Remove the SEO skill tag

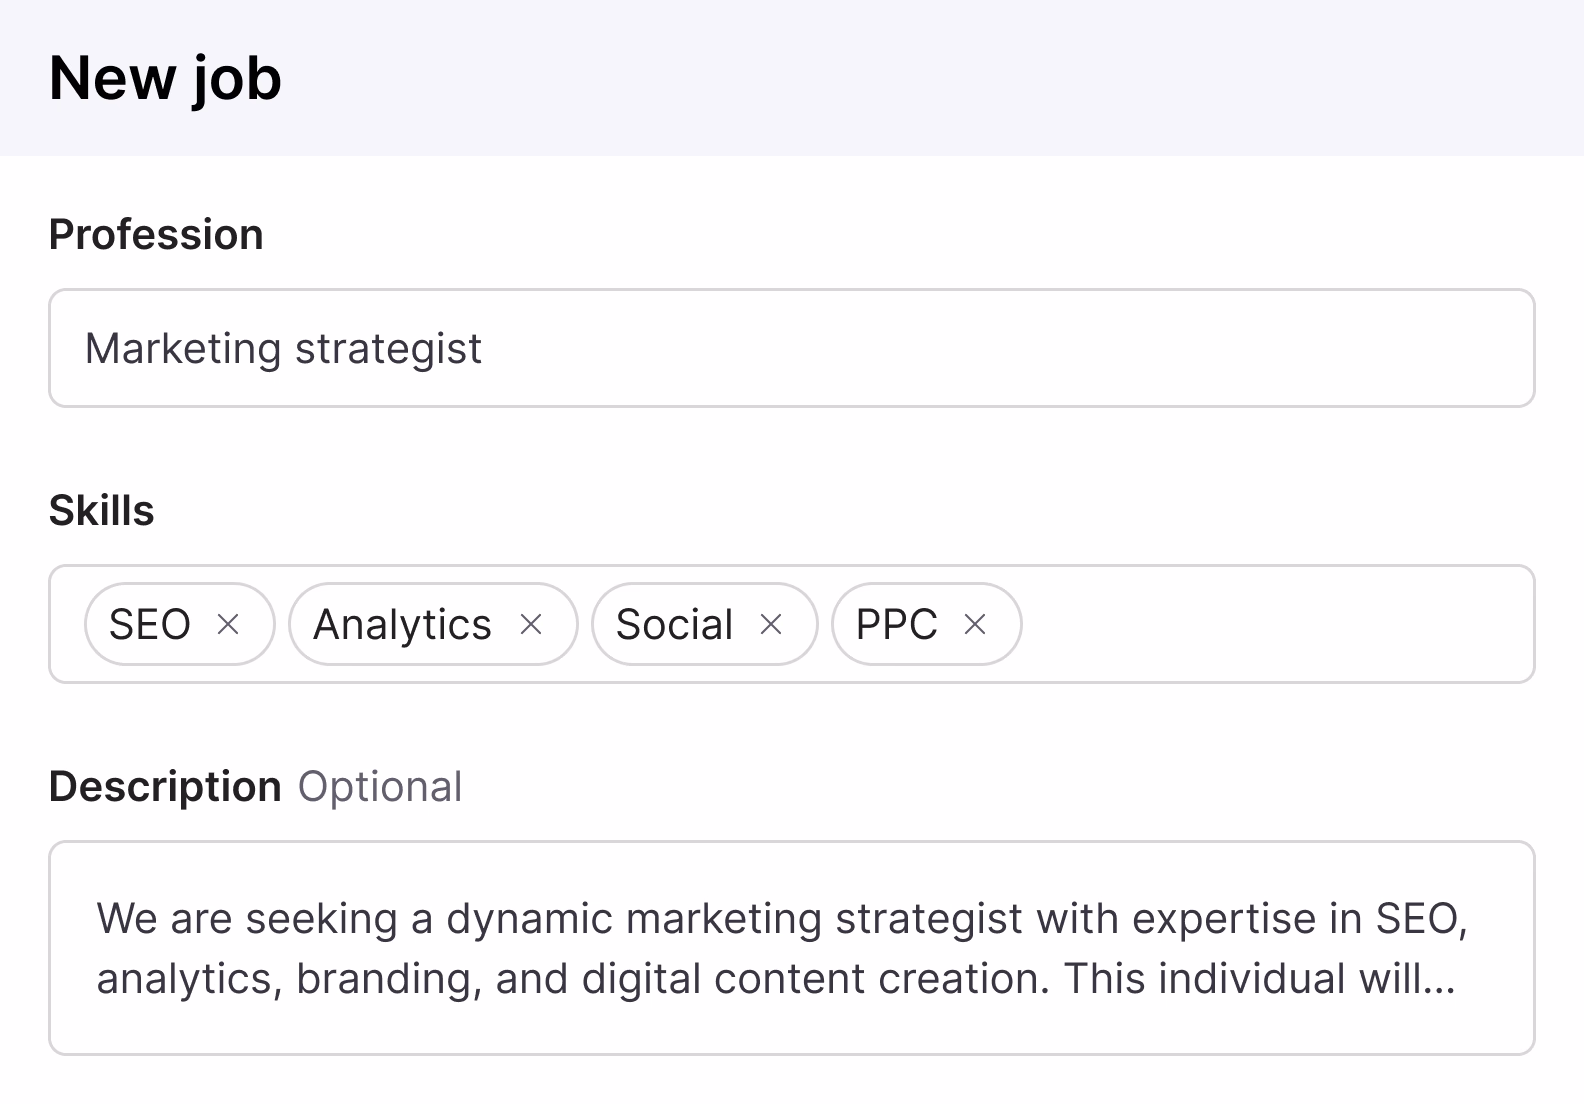click(228, 625)
